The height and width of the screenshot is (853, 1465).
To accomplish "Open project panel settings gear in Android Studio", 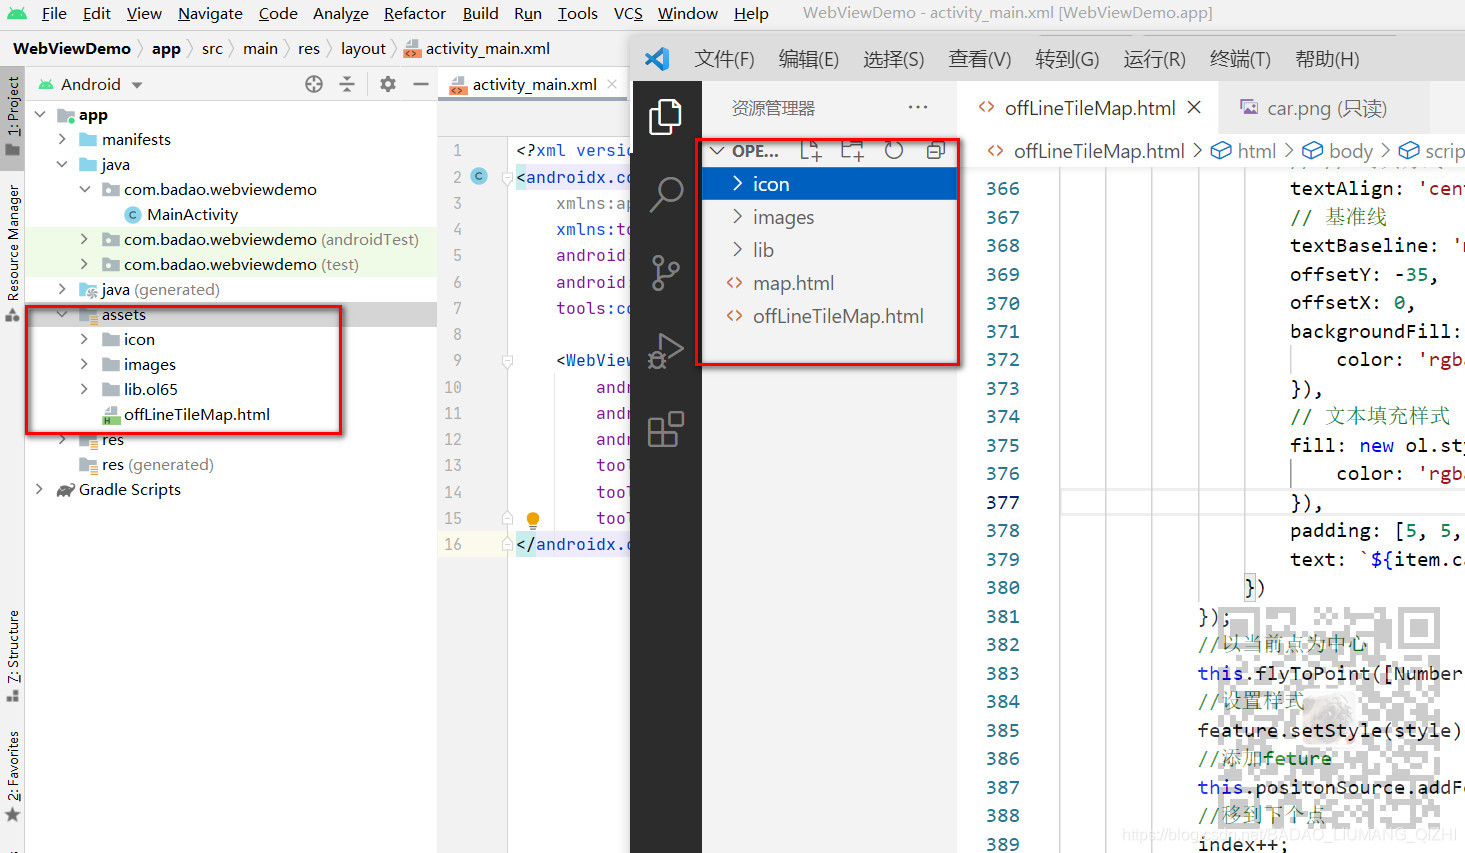I will pos(386,84).
